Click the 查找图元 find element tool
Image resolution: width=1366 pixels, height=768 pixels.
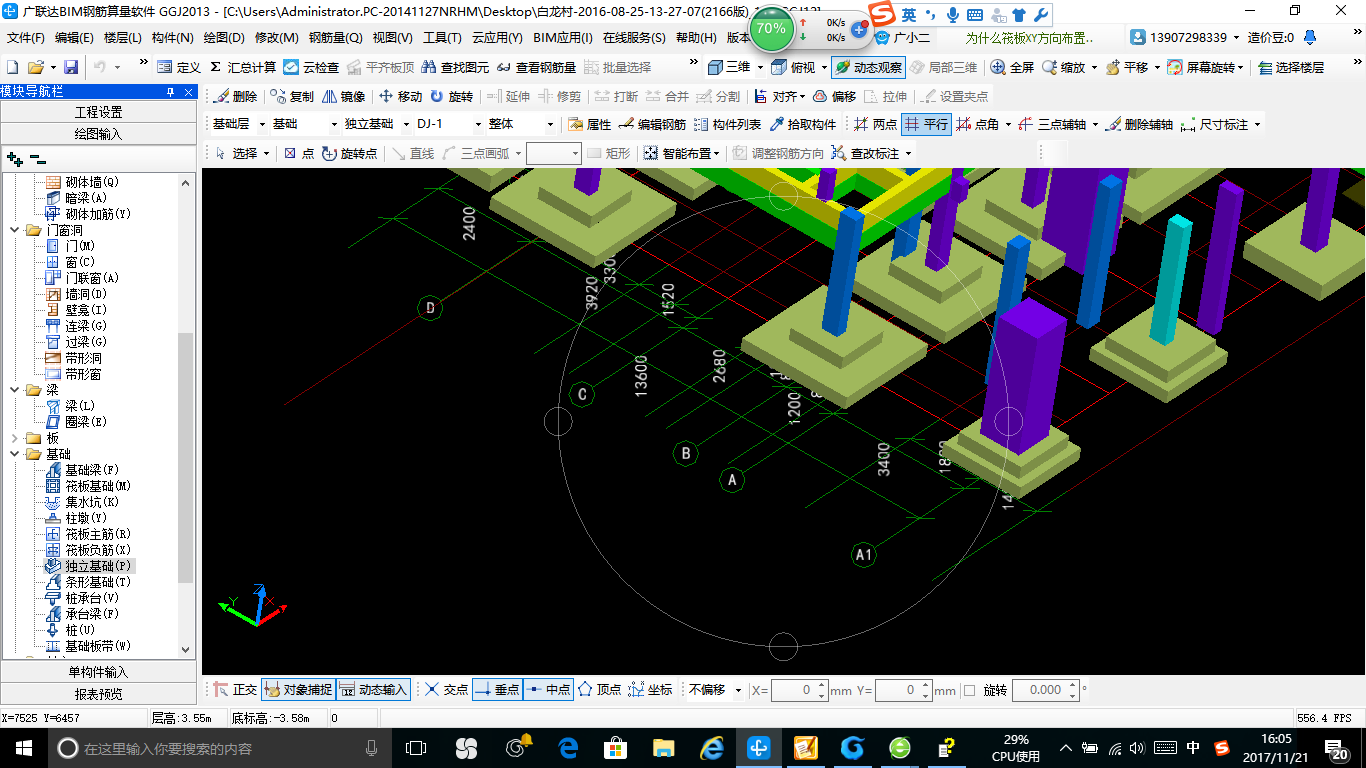455,67
